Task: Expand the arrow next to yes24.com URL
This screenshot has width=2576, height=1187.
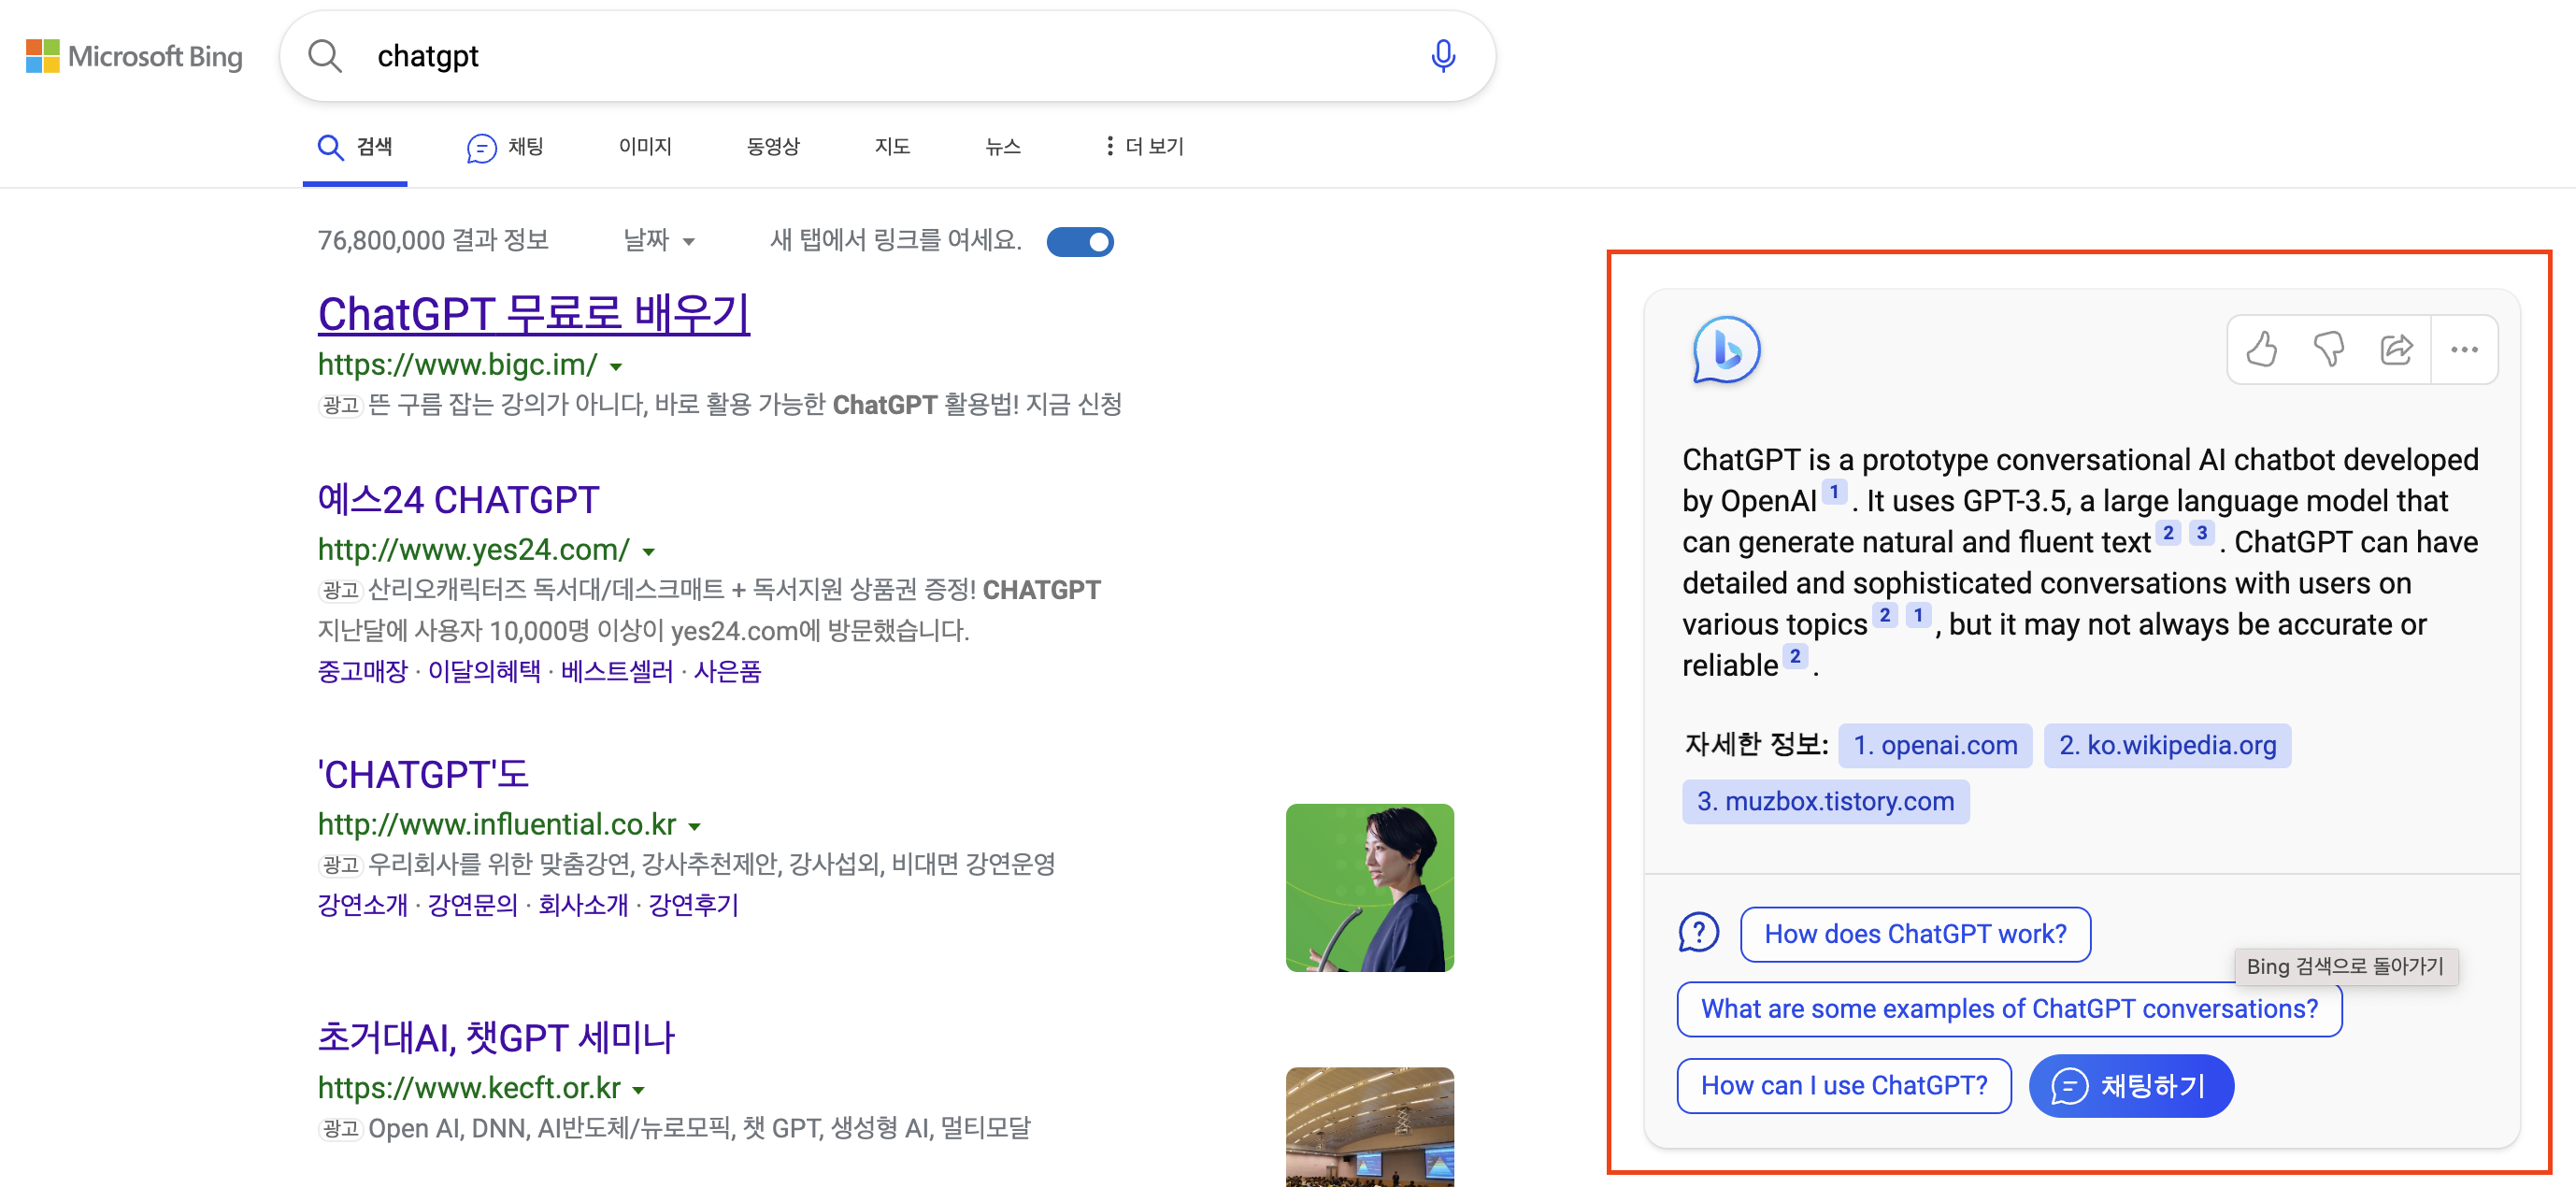Action: click(x=648, y=552)
